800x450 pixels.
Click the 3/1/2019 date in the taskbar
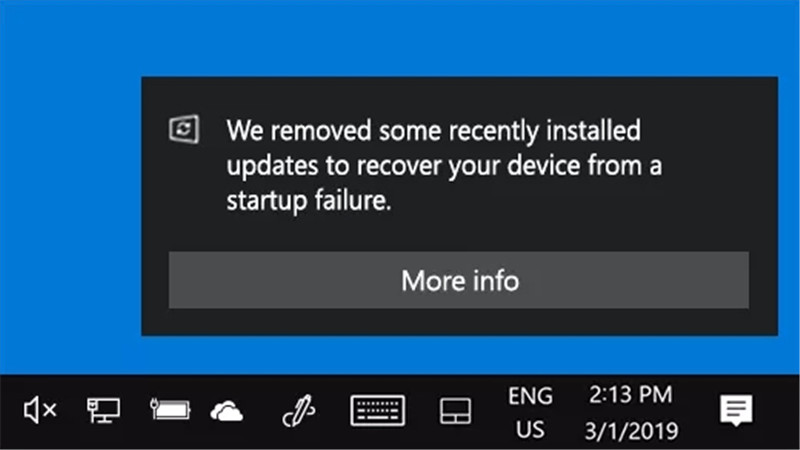pos(631,431)
